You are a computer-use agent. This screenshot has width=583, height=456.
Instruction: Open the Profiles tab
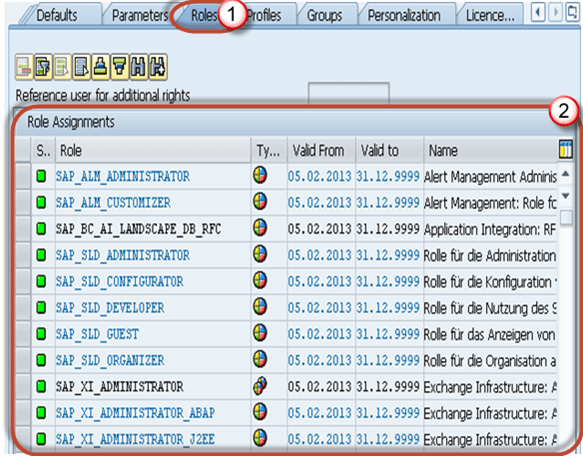tap(265, 15)
